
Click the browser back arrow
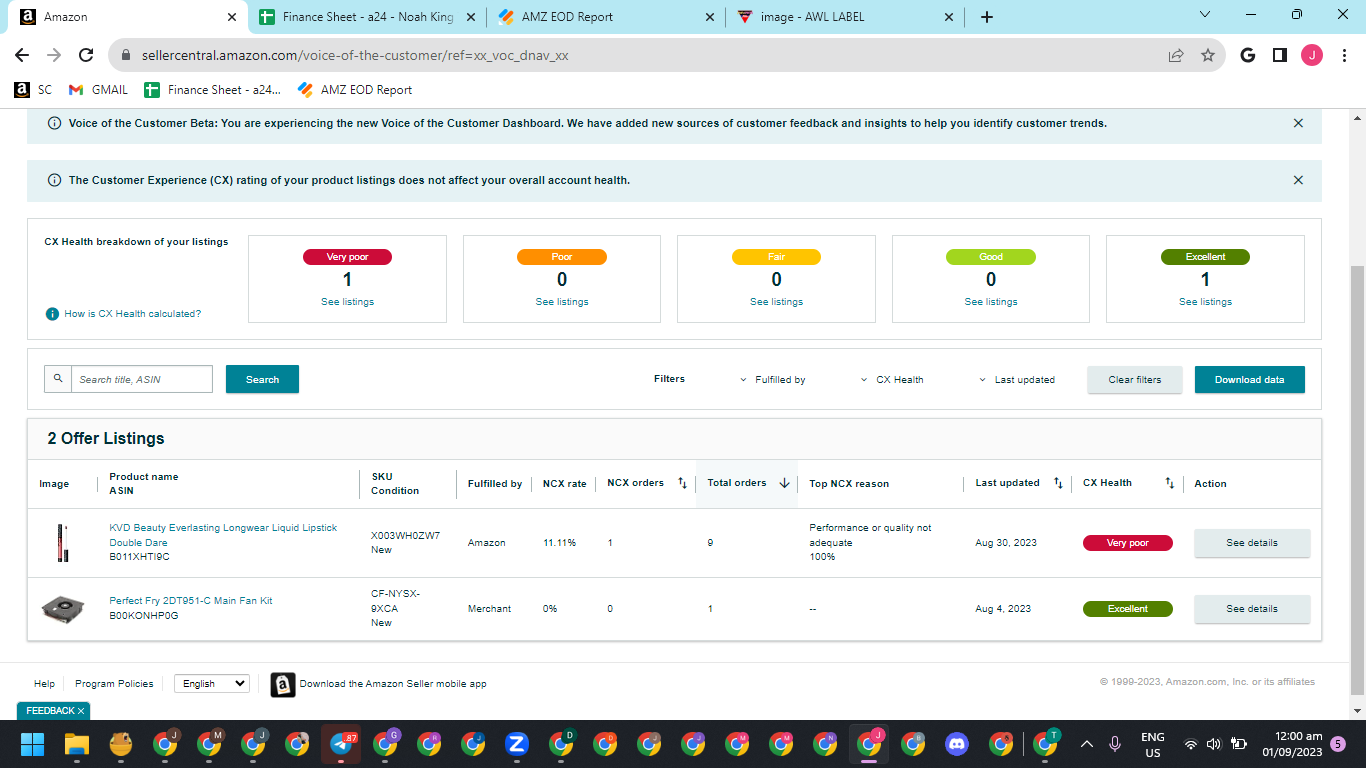pyautogui.click(x=22, y=55)
